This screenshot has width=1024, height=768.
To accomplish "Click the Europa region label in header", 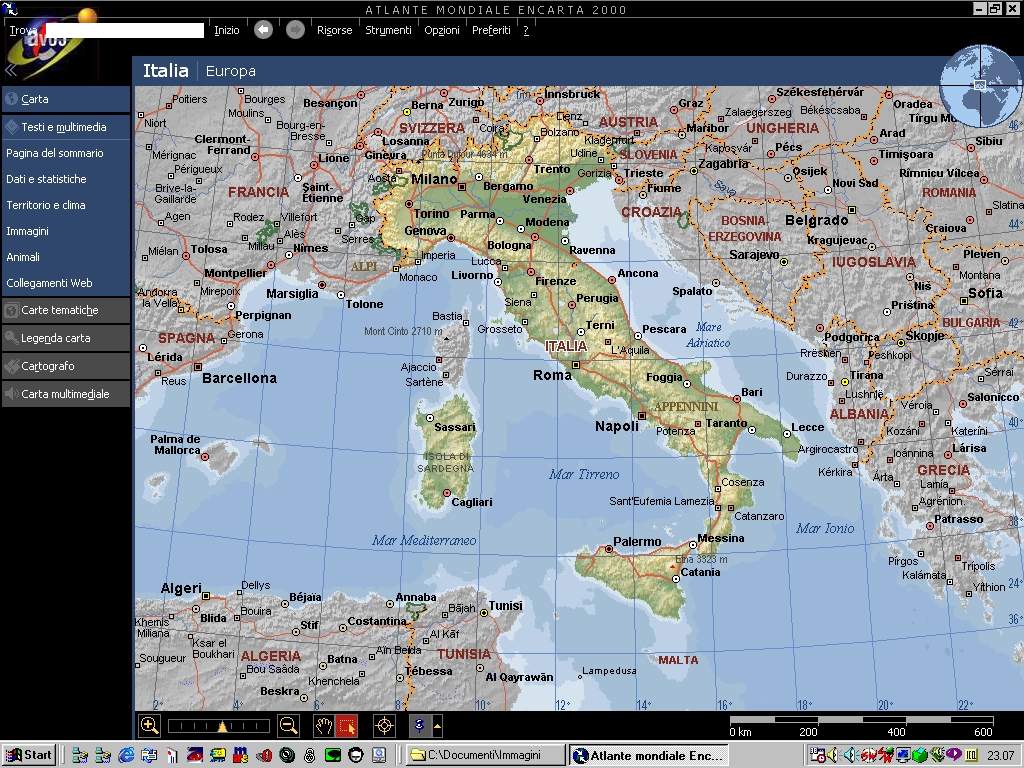I will [x=231, y=71].
